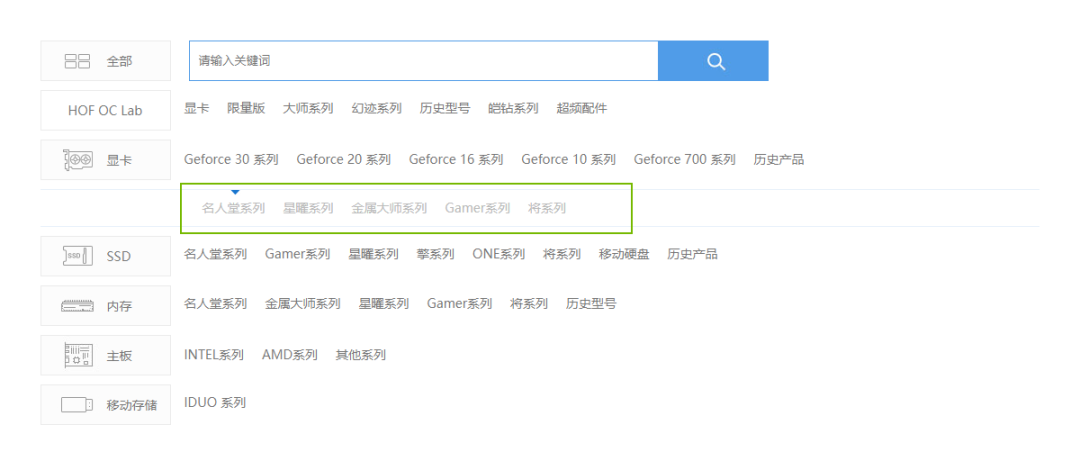Choose 金属大师系列 in Geforce 30 submenu

(389, 207)
